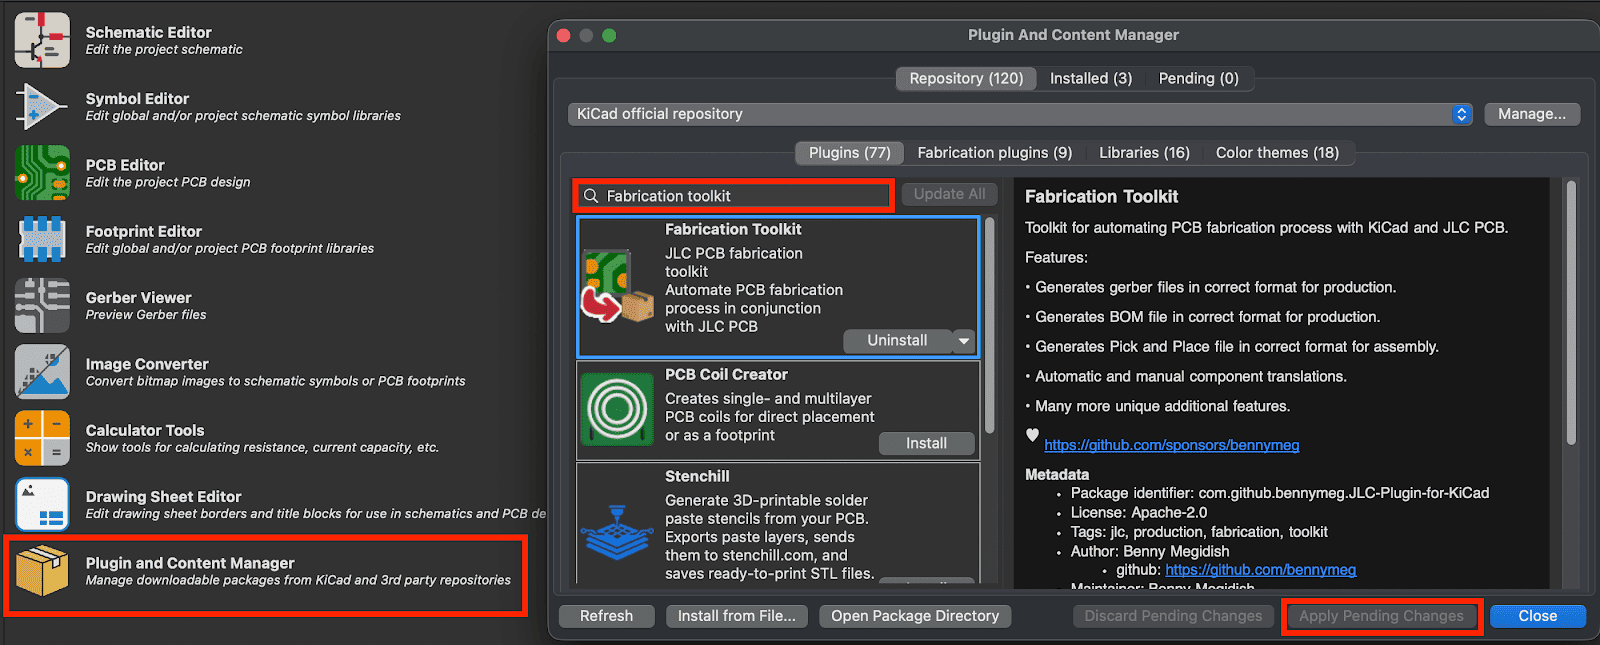Click Install from File... button
Image resolution: width=1600 pixels, height=645 pixels.
(x=736, y=616)
